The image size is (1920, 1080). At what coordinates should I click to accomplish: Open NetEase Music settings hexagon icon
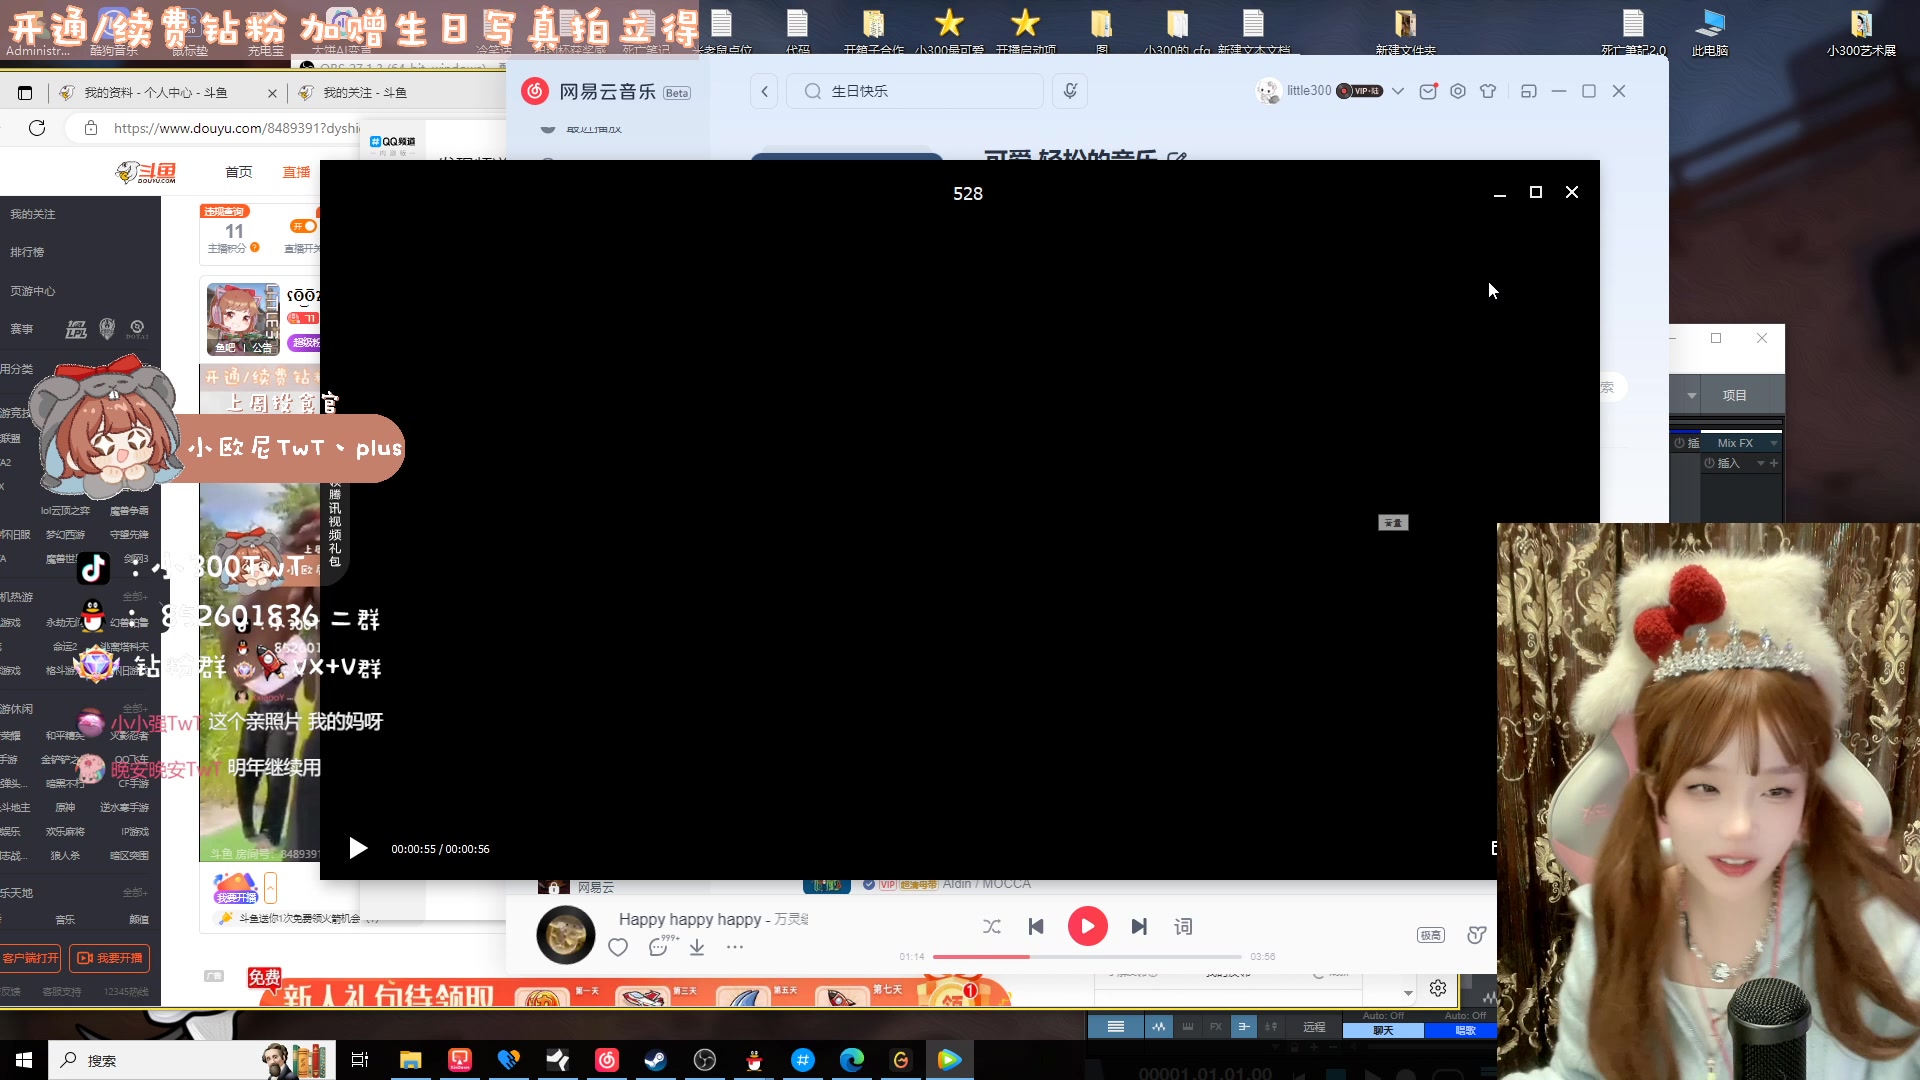(1458, 91)
